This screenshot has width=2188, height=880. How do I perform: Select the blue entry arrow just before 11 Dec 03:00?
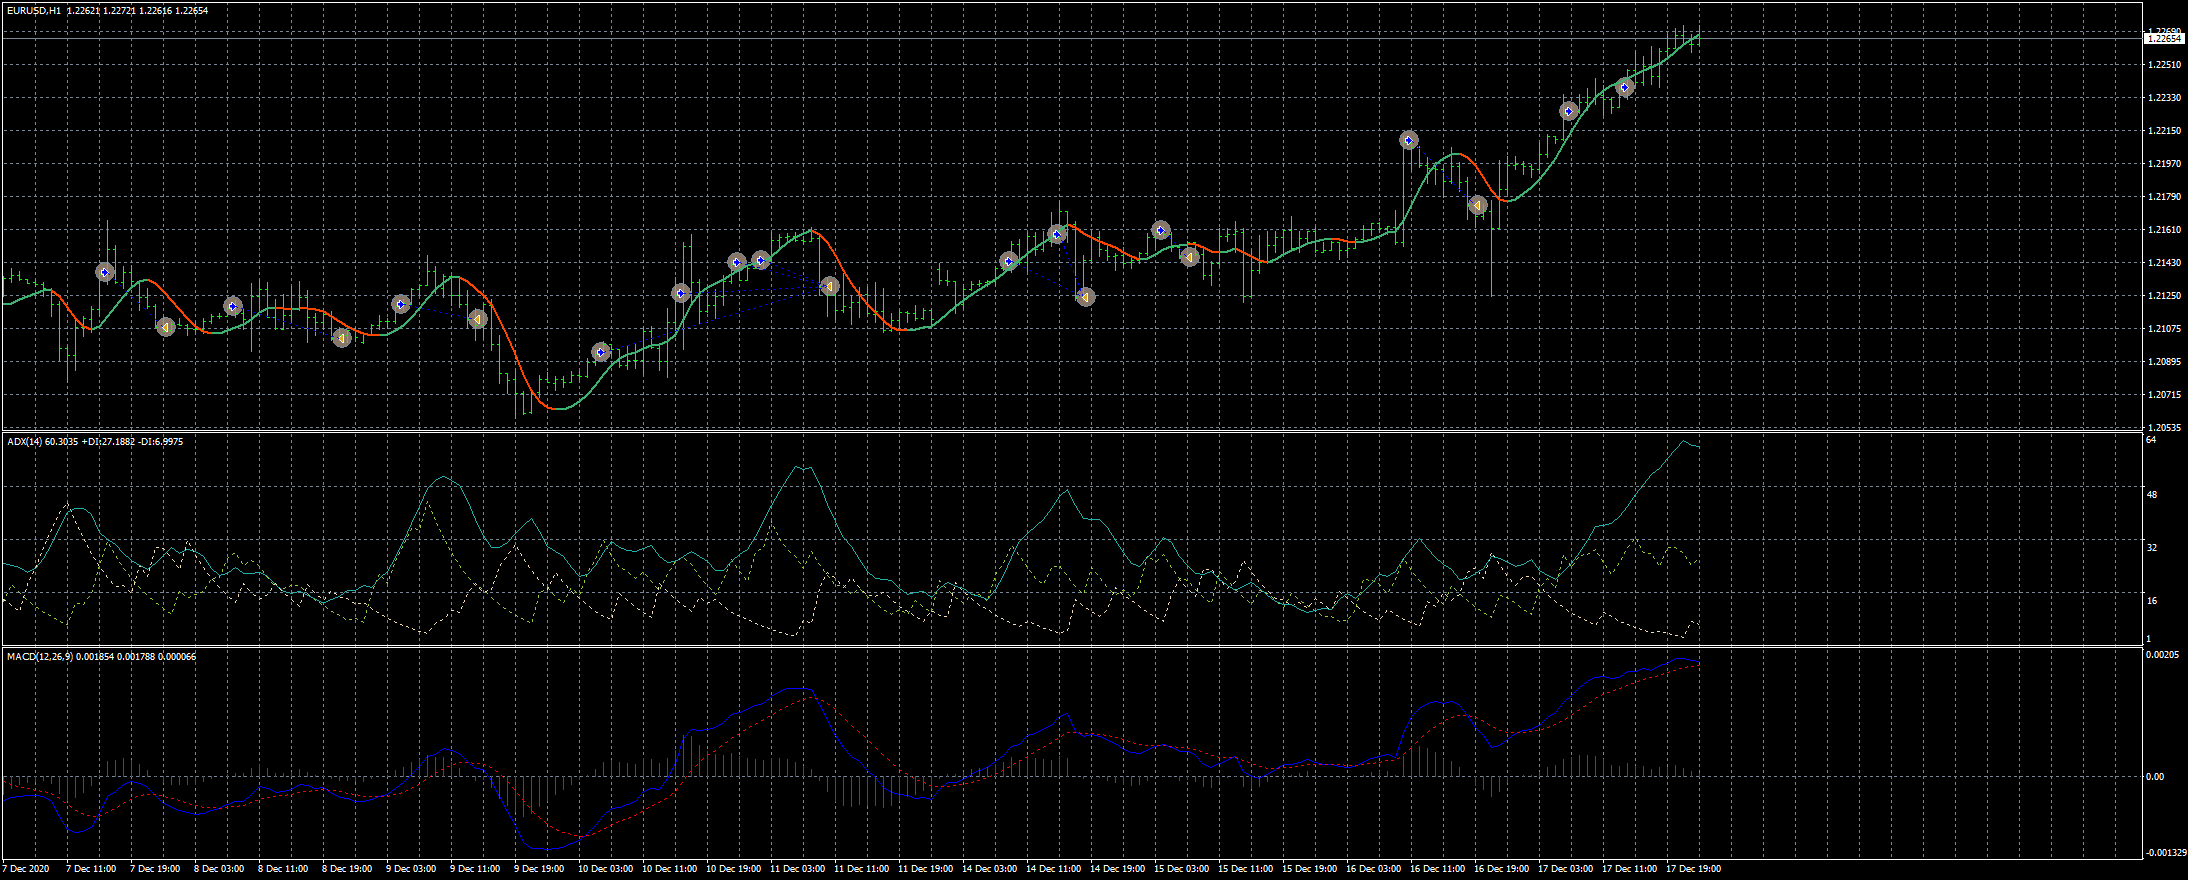(761, 261)
